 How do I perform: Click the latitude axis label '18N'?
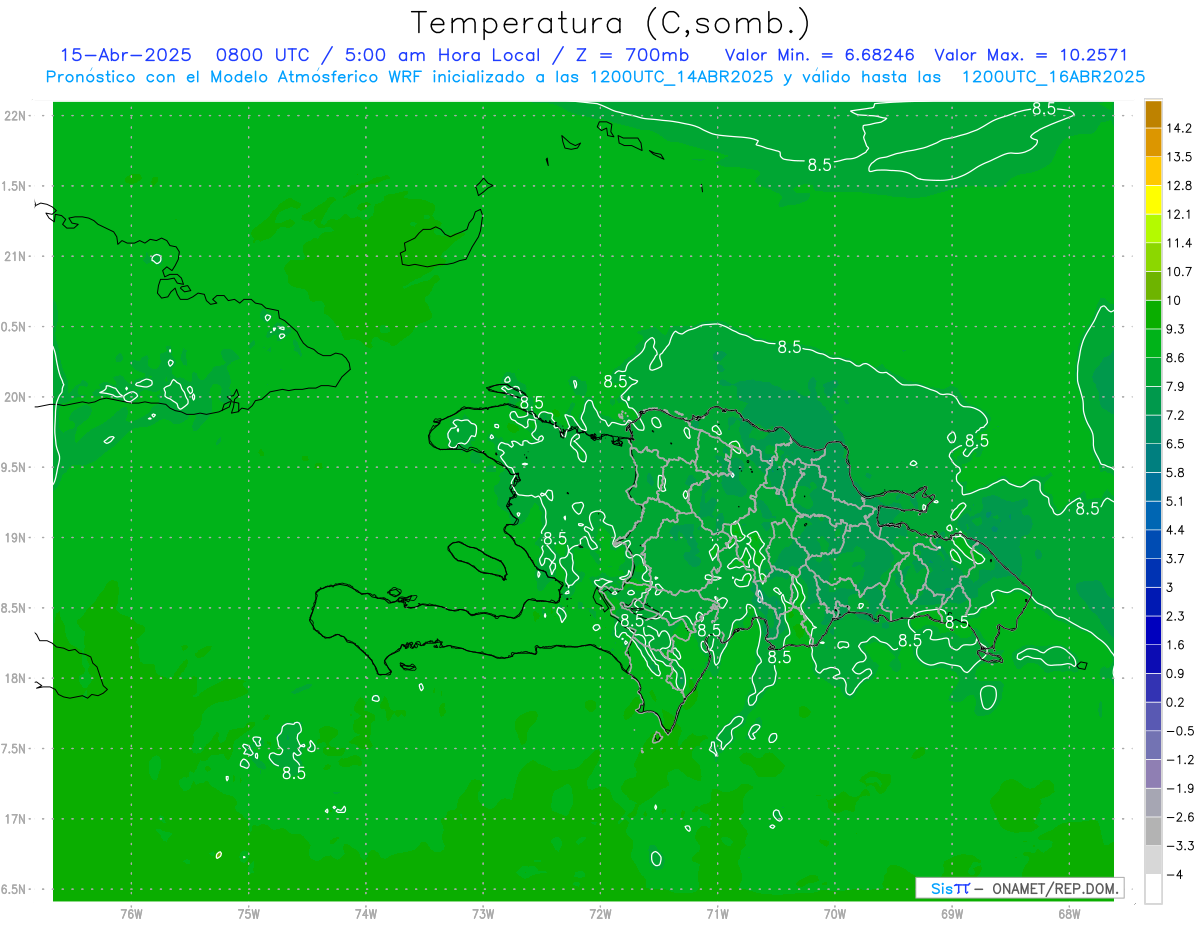(16, 679)
